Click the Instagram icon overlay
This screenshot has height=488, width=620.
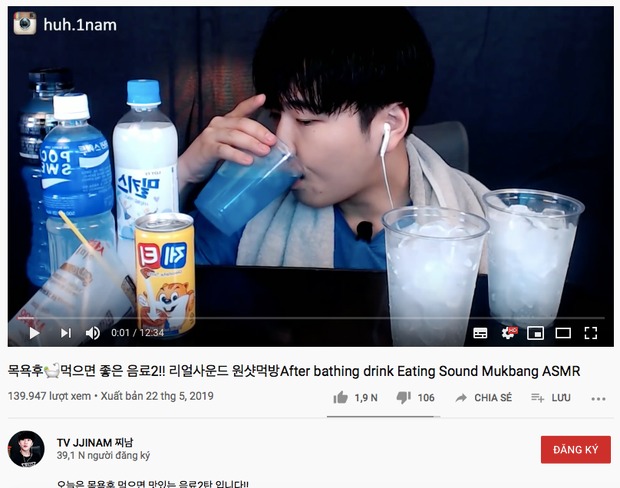(25, 24)
